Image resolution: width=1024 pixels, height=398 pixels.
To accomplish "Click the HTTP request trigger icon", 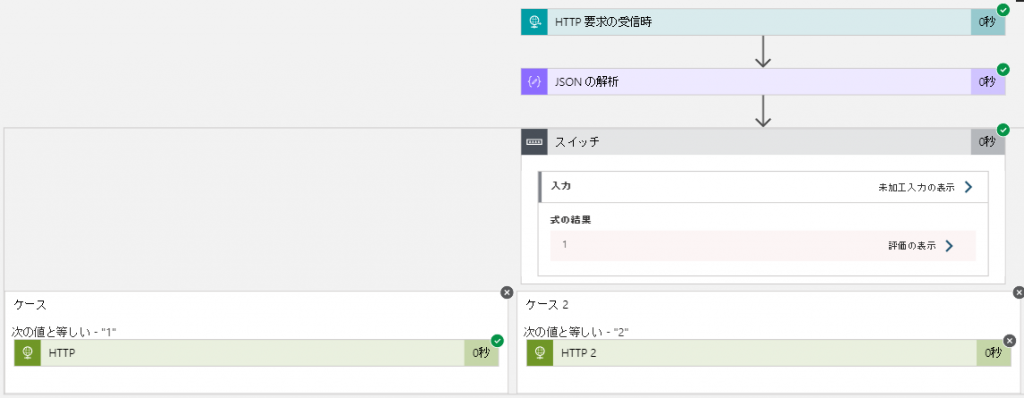I will coord(534,22).
